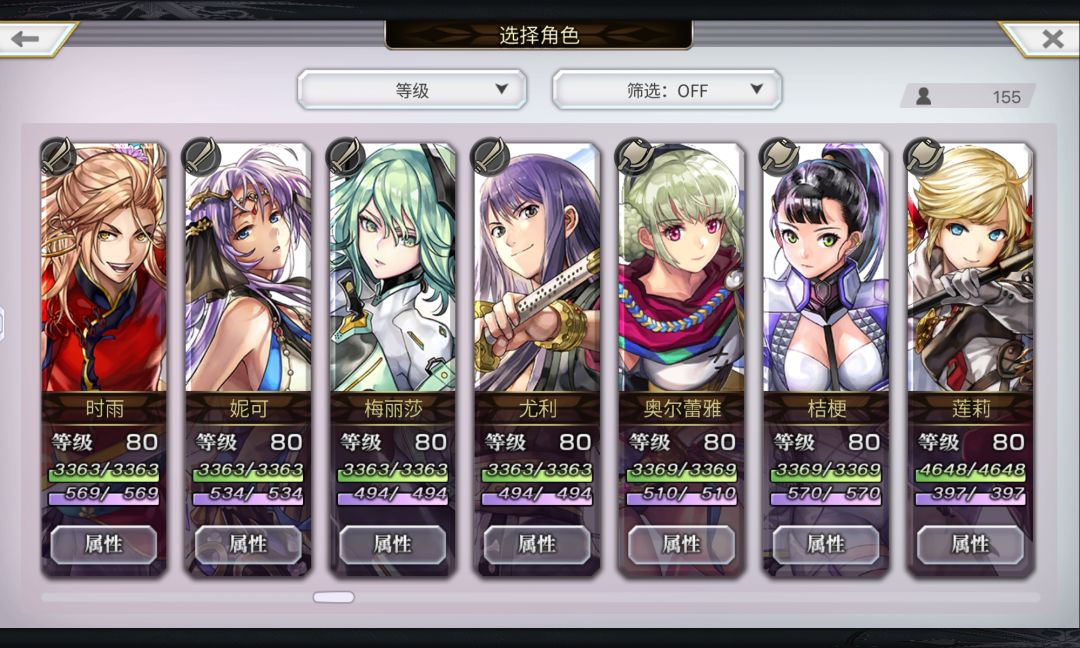Close the 选择角色 screen

[x=1052, y=39]
